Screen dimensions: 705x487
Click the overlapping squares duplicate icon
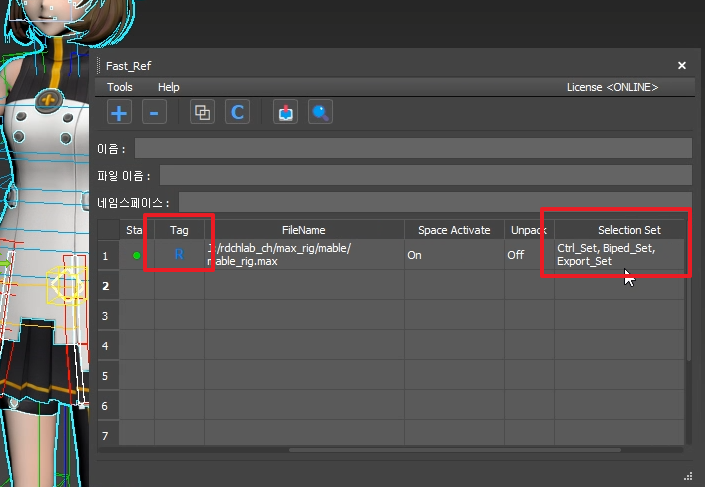[x=202, y=113]
